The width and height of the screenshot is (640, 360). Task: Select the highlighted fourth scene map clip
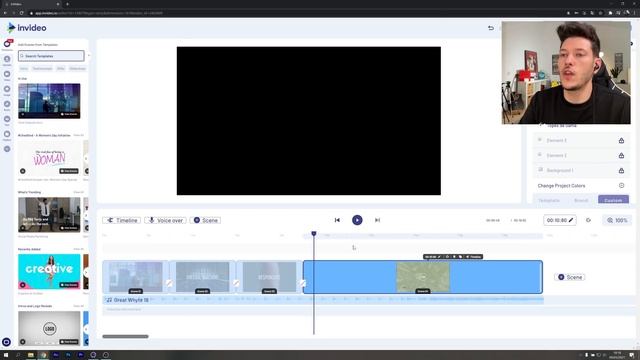(423, 277)
